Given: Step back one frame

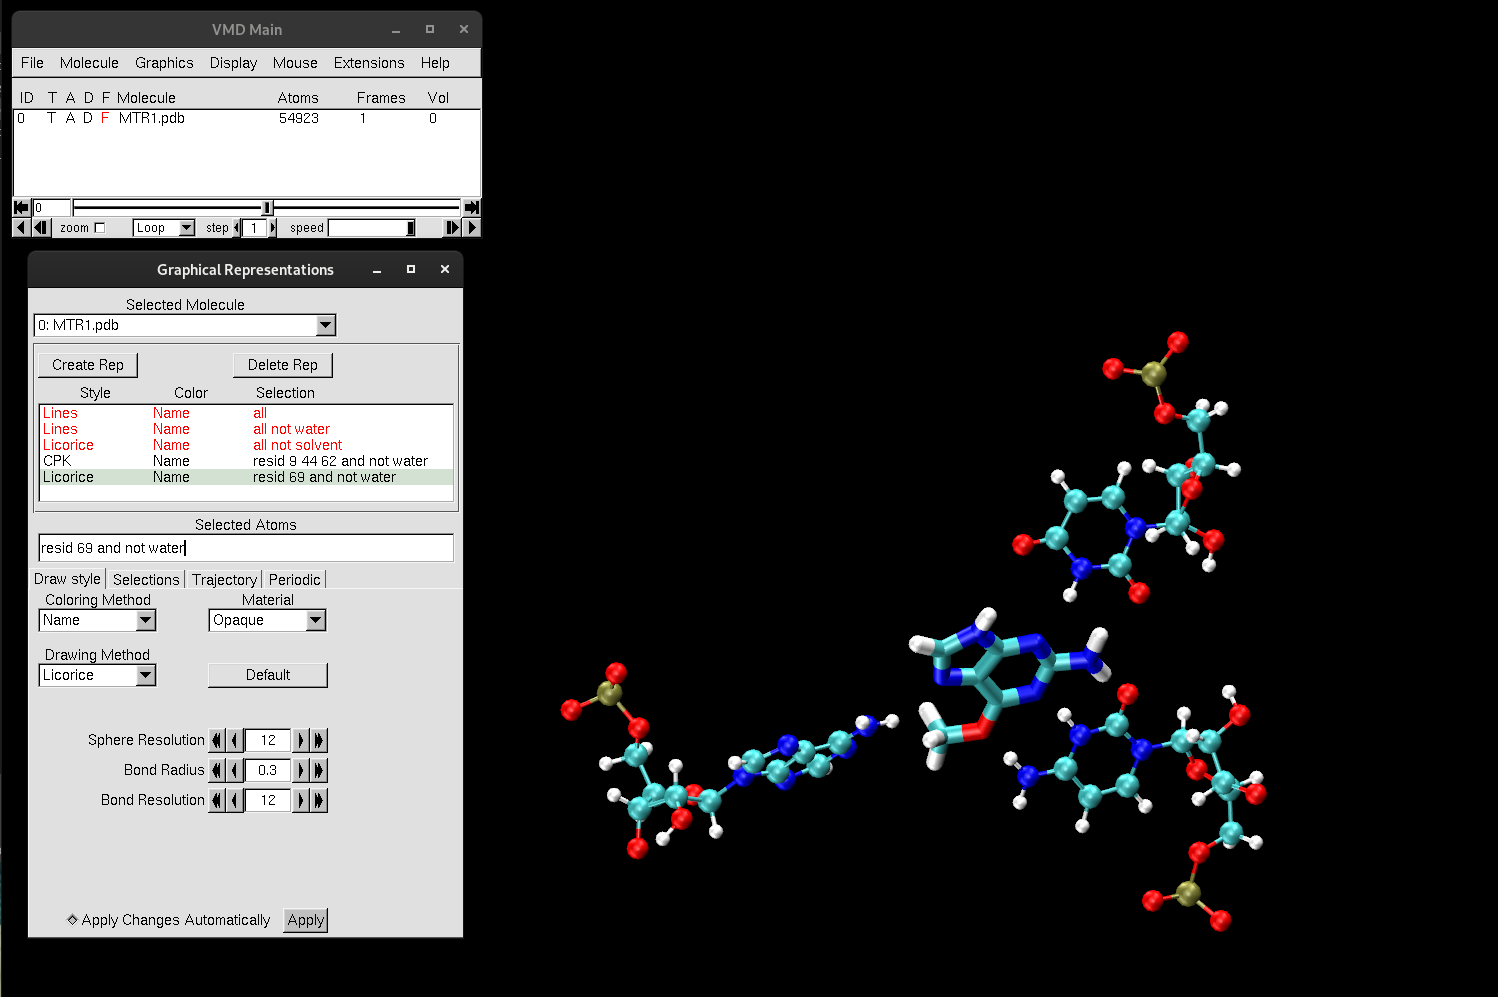Looking at the screenshot, I should tap(40, 228).
